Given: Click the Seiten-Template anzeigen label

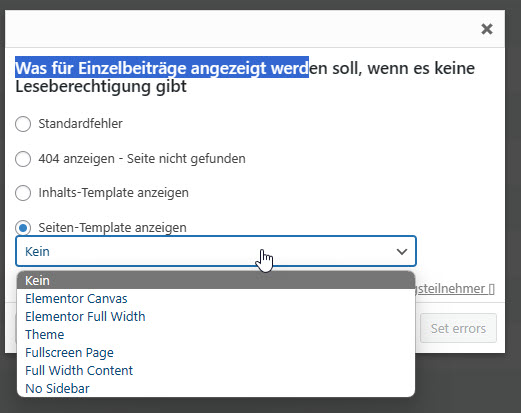Looking at the screenshot, I should pyautogui.click(x=112, y=228).
